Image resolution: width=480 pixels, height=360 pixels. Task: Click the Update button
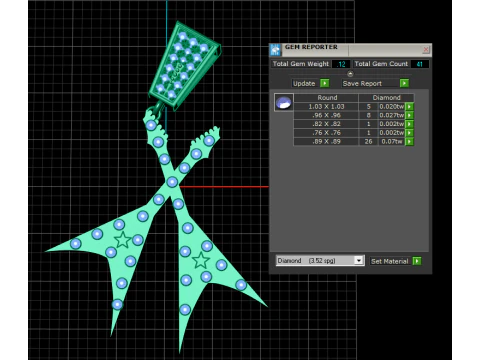tap(304, 83)
